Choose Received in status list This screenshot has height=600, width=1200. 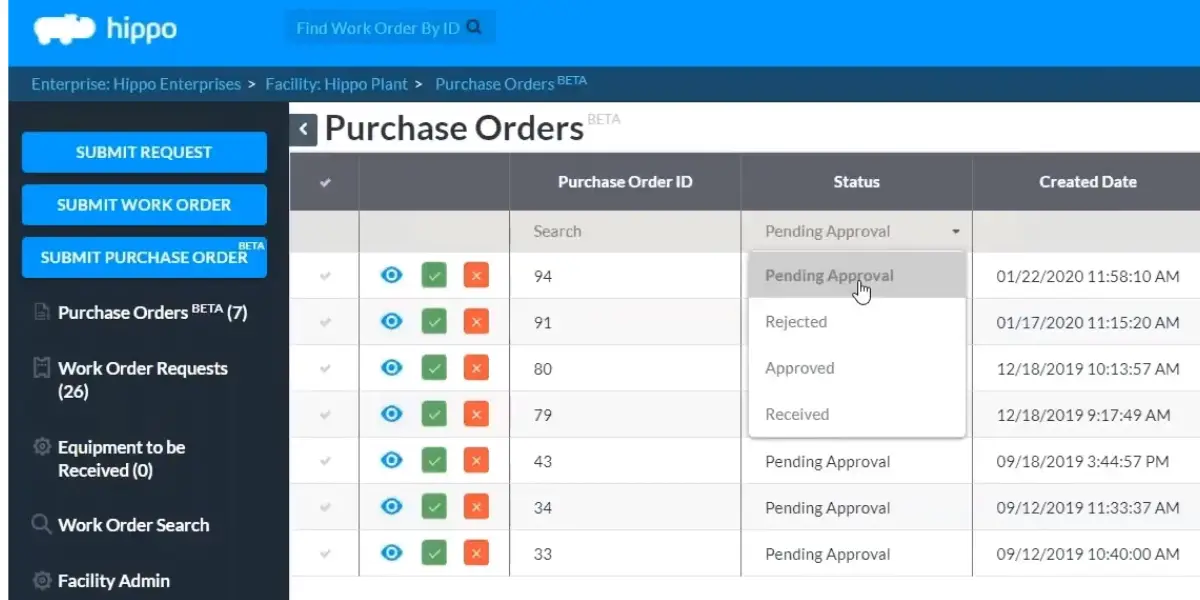(857, 414)
